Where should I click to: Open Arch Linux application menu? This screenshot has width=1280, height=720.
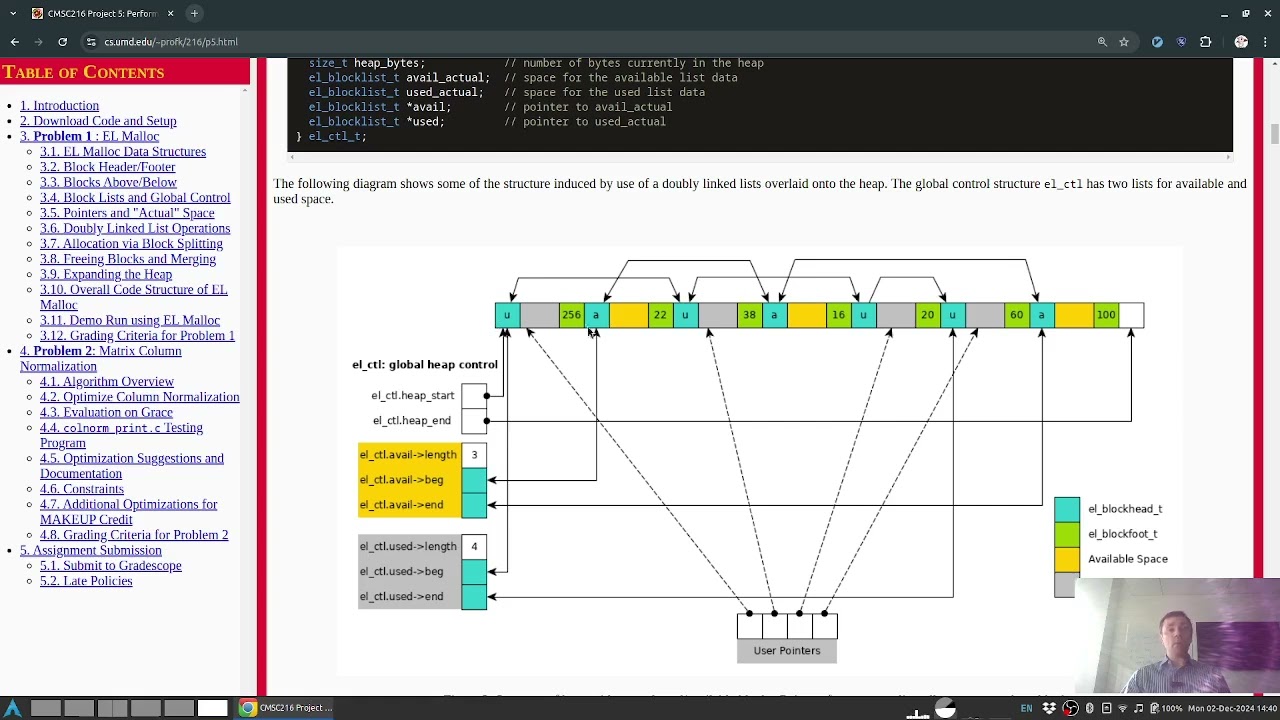point(12,708)
